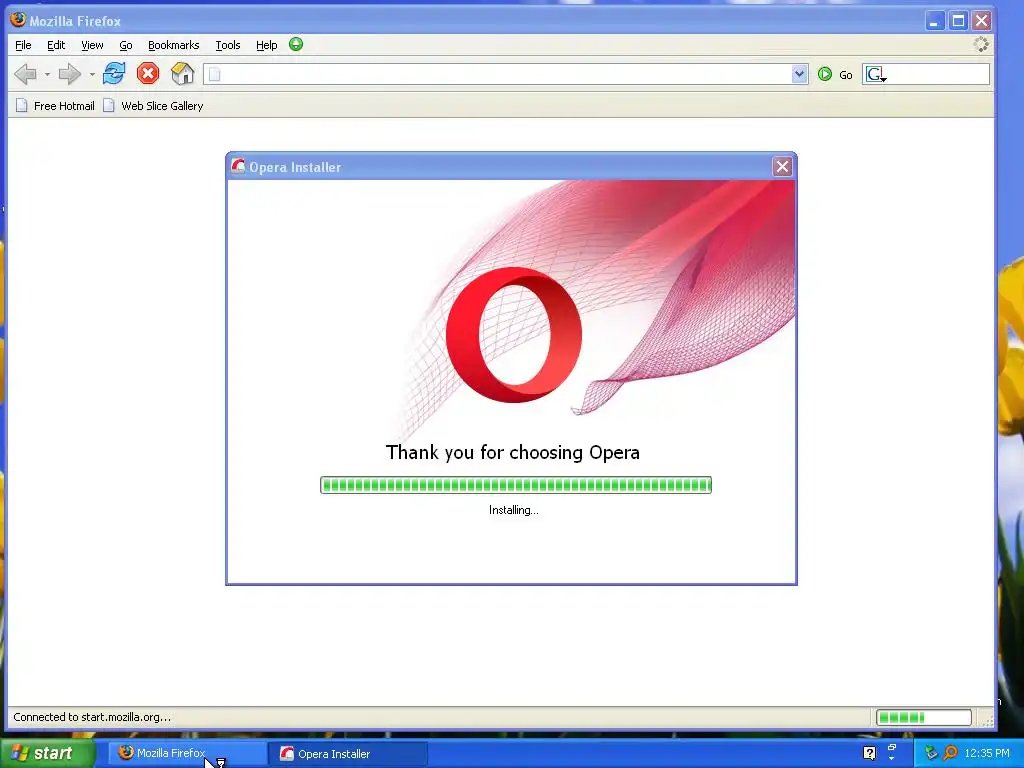Click the restore window icon in taskbar
1024x768 pixels.
coord(892,748)
